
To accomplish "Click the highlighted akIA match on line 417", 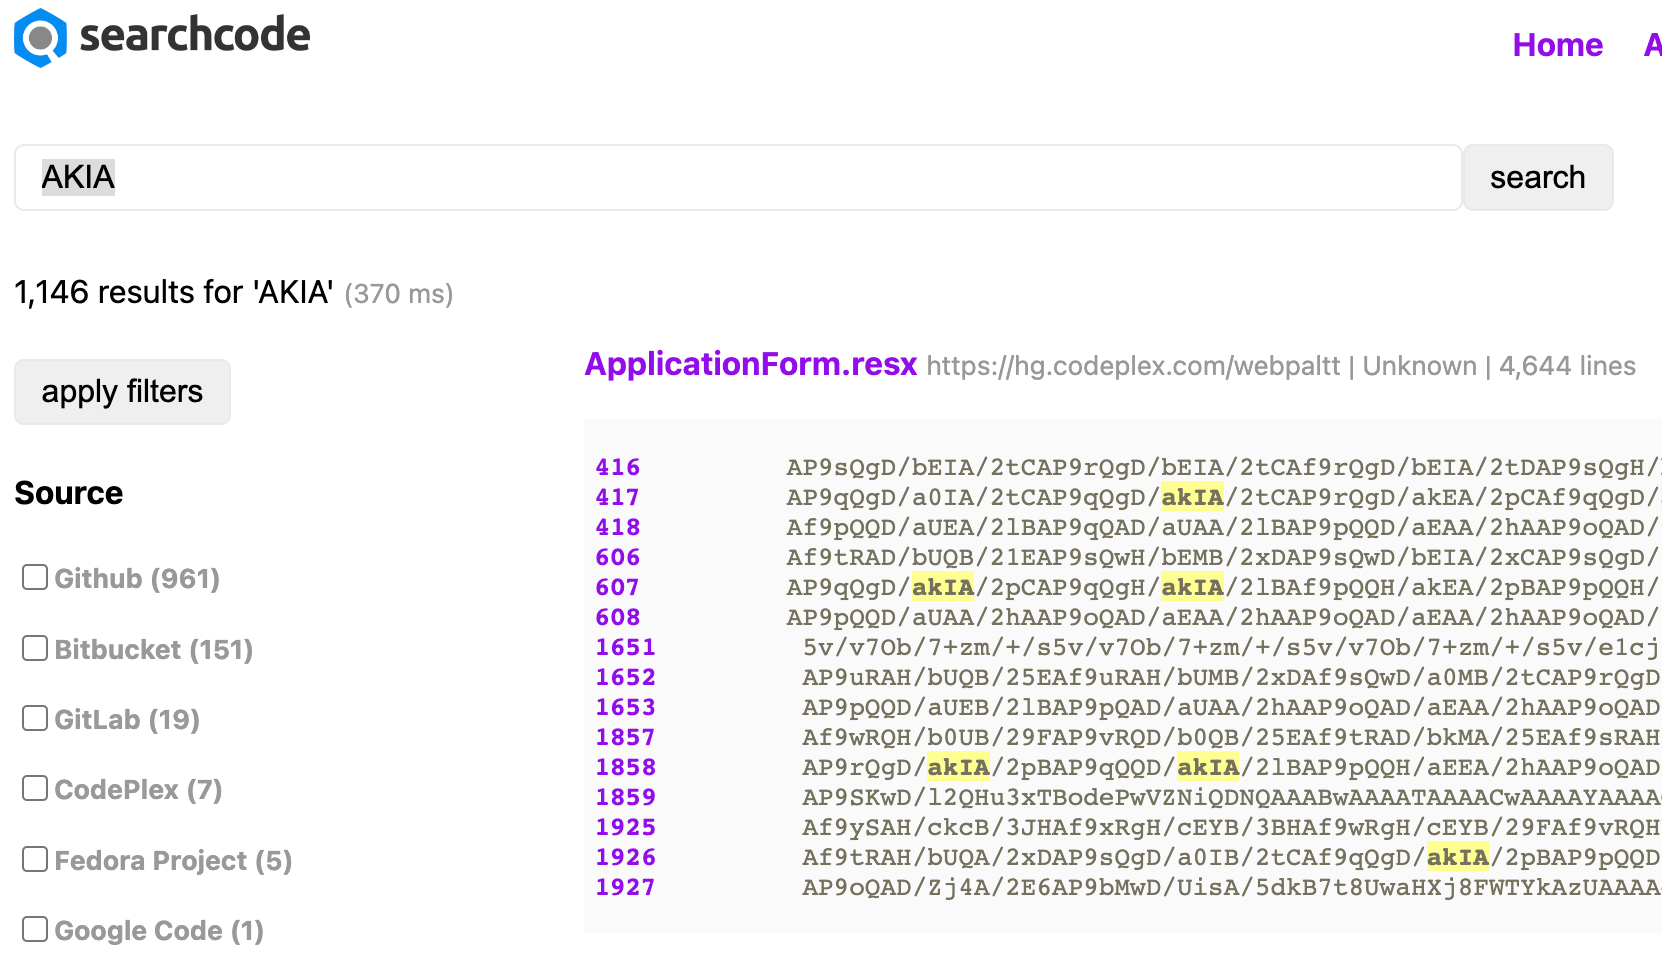I will pos(1192,498).
